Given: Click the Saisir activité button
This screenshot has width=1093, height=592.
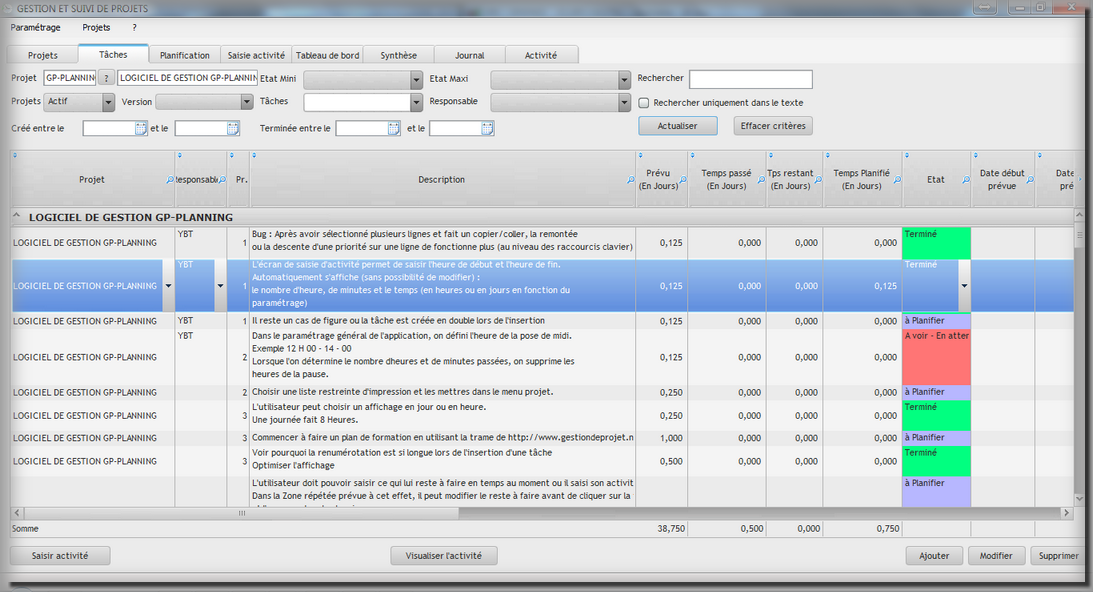Looking at the screenshot, I should 60,556.
